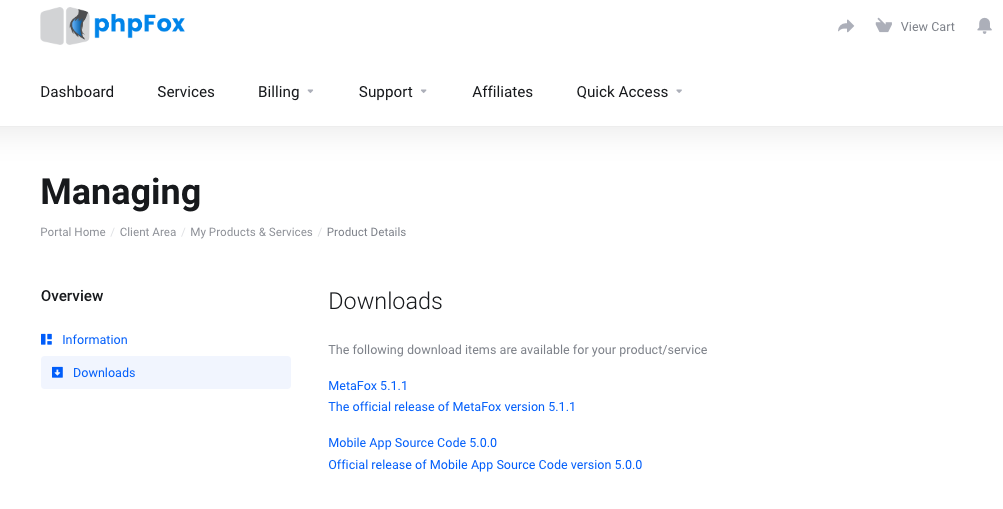Download Mobile App Source Code 5.0.0
Image resolution: width=1003 pixels, height=509 pixels.
[413, 442]
